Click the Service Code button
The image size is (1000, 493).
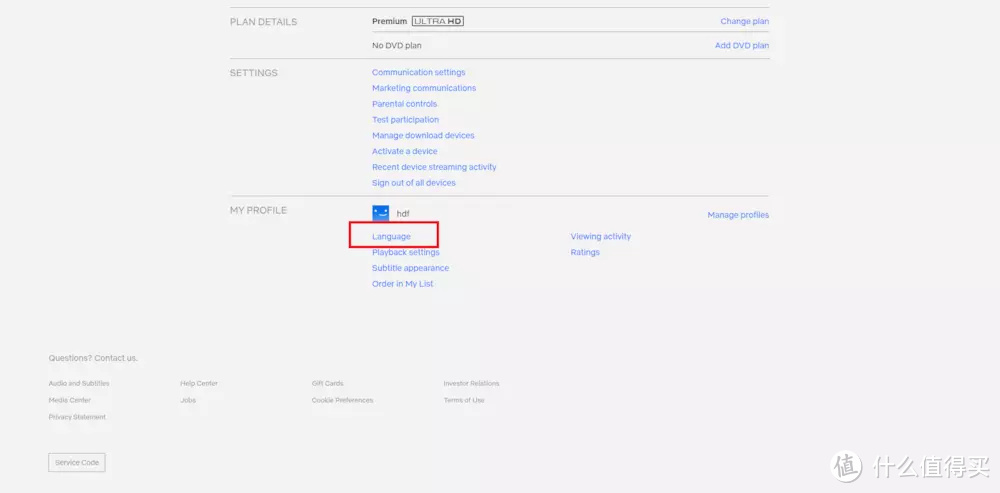point(77,462)
